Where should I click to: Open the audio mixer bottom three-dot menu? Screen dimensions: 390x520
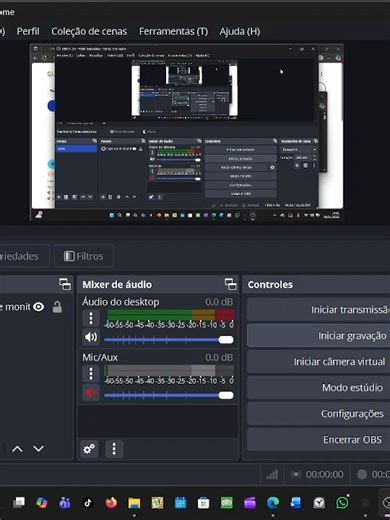tap(114, 449)
